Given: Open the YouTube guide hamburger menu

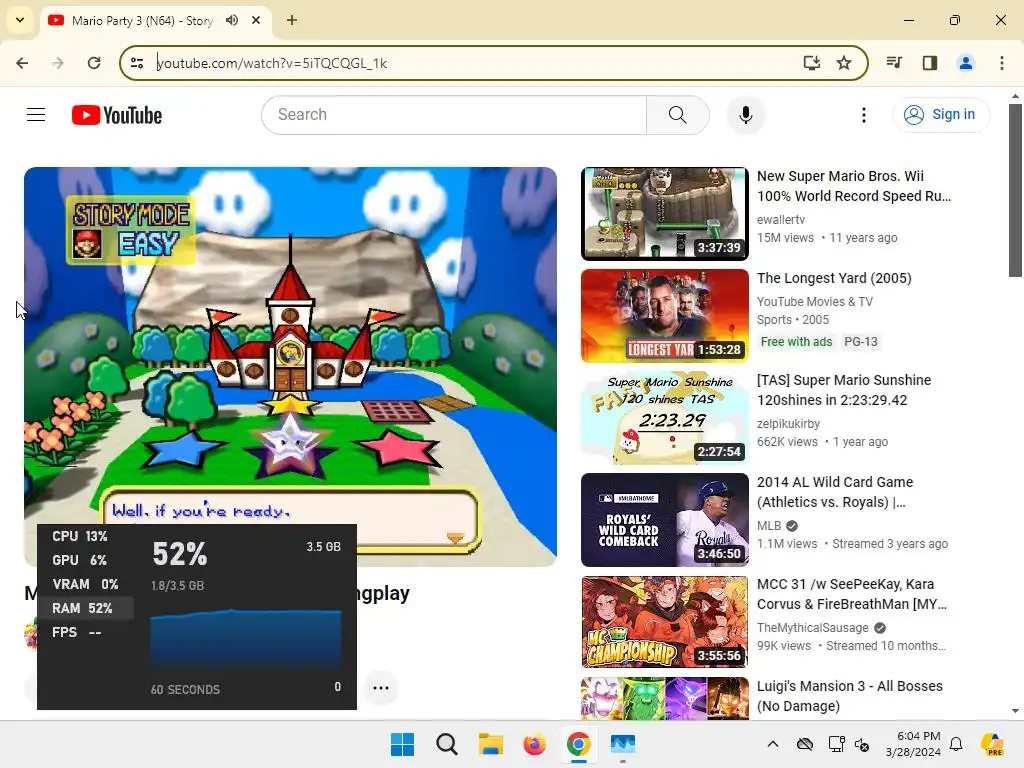Looking at the screenshot, I should (x=36, y=115).
